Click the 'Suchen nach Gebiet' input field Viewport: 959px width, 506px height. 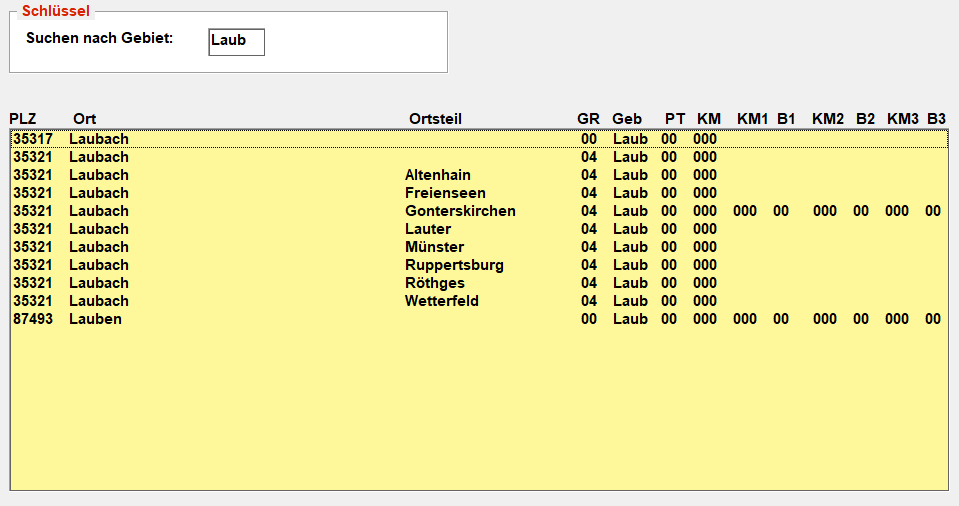point(236,42)
